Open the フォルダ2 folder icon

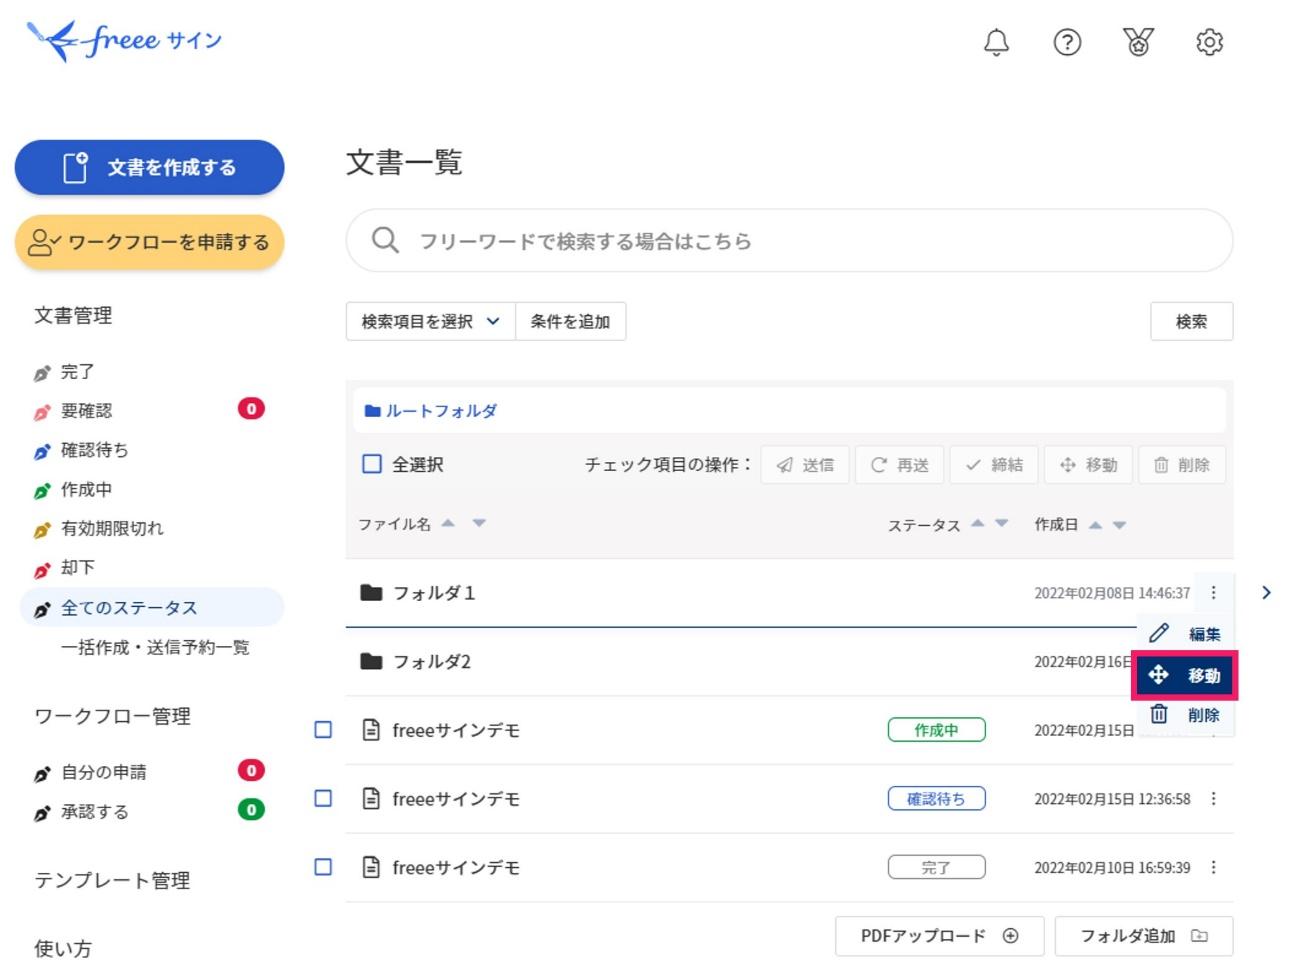371,661
